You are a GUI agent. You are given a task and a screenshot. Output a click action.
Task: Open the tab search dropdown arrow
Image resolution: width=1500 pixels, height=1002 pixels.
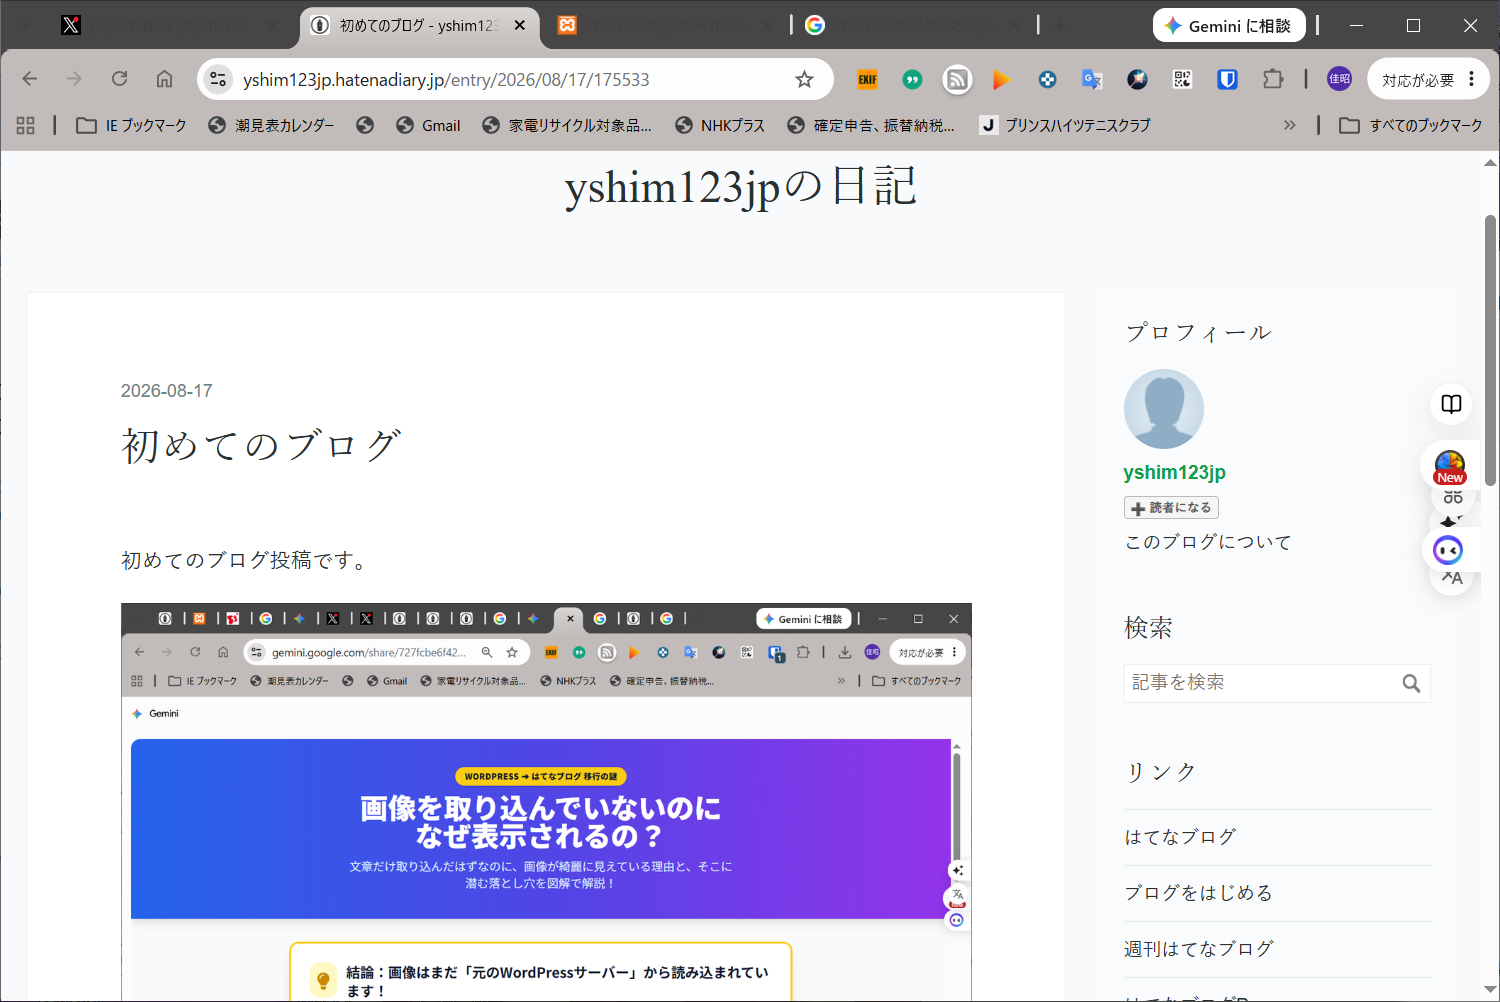coord(27,25)
